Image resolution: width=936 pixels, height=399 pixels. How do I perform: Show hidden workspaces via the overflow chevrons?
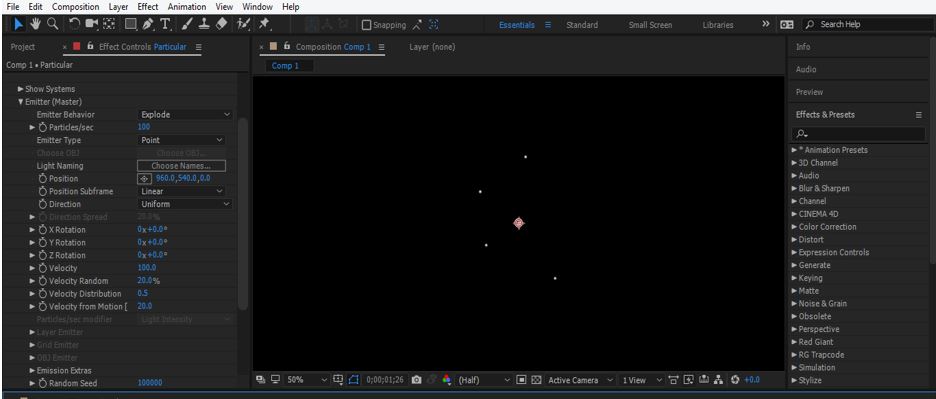click(x=766, y=24)
